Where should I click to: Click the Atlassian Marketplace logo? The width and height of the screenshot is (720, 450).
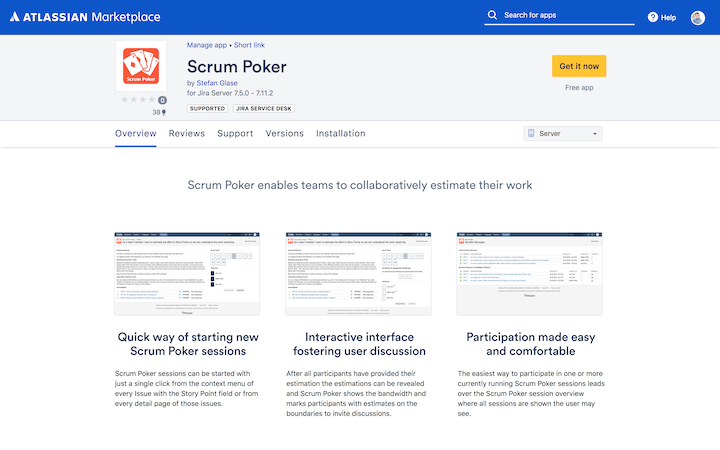85,17
